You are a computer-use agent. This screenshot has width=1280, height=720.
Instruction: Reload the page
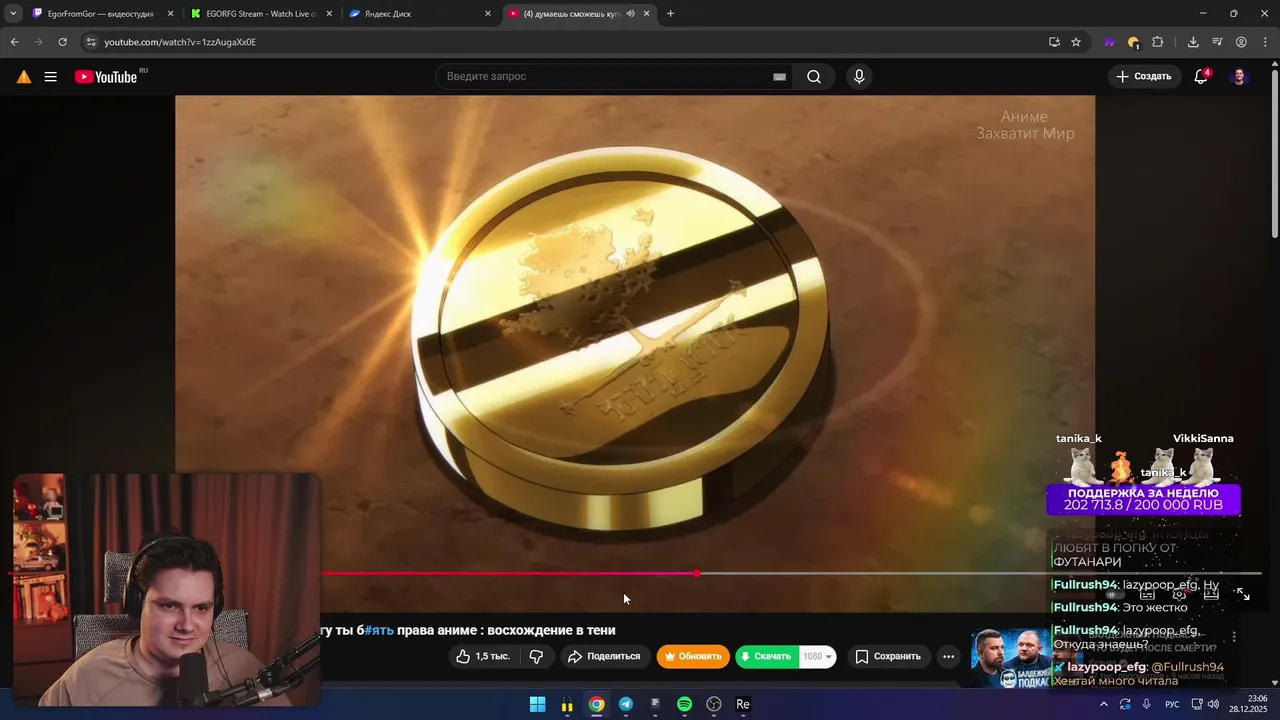62,42
